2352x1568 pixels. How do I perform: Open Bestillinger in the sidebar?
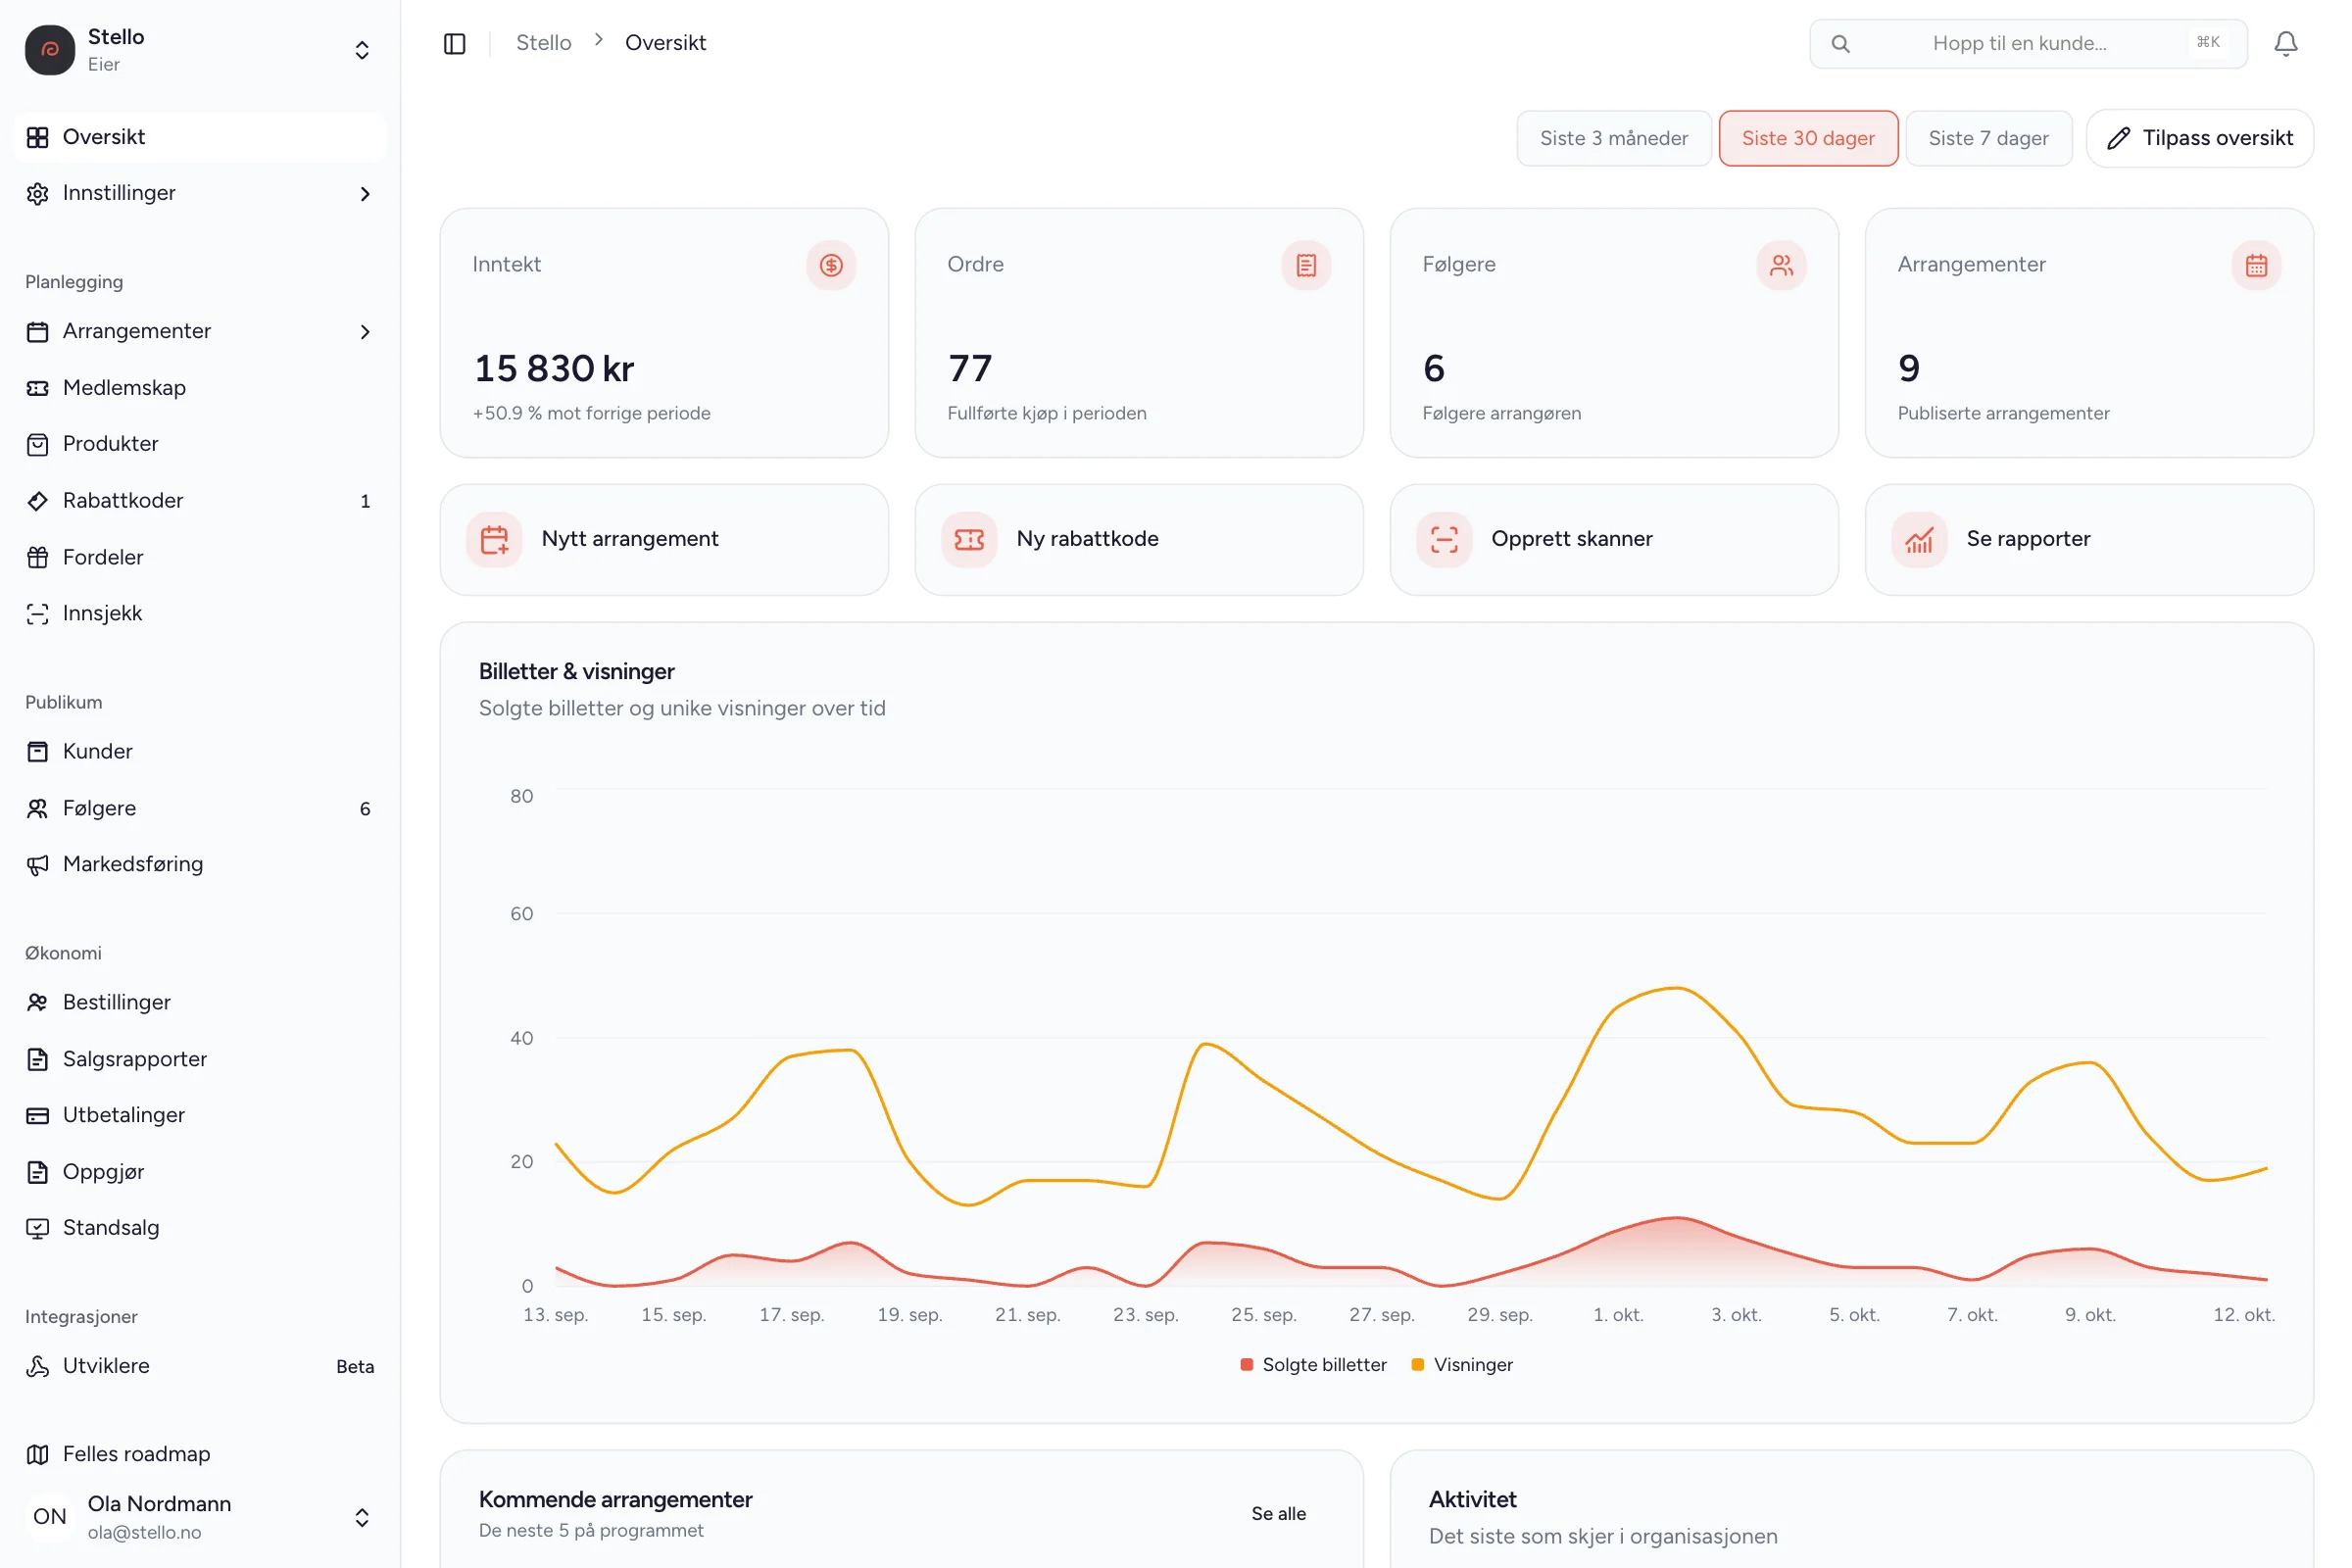(x=200, y=1002)
